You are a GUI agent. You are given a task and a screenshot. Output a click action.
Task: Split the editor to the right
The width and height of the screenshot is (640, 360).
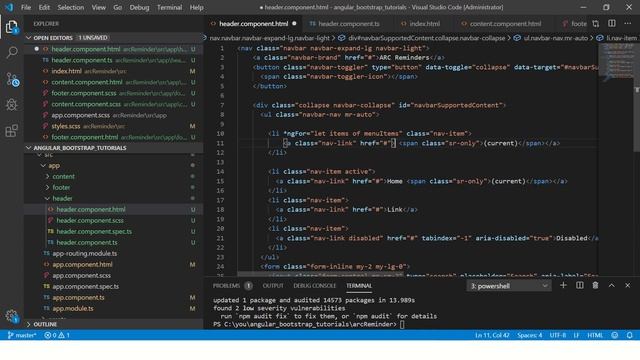pyautogui.click(x=611, y=24)
